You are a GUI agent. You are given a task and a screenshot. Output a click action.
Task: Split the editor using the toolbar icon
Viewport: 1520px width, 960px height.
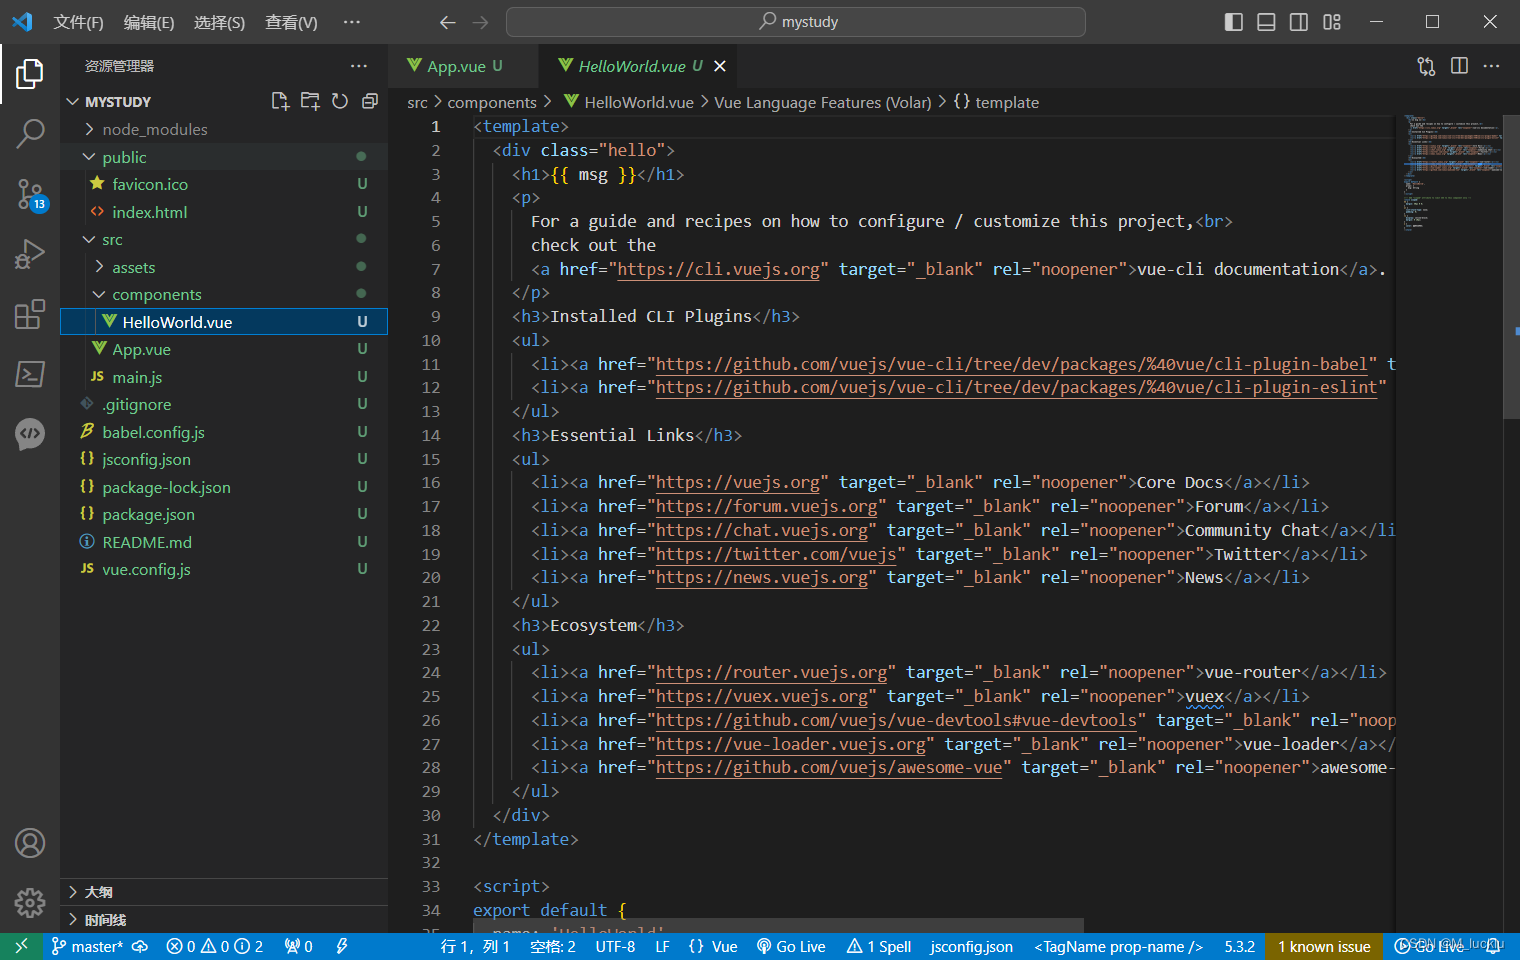pyautogui.click(x=1459, y=65)
